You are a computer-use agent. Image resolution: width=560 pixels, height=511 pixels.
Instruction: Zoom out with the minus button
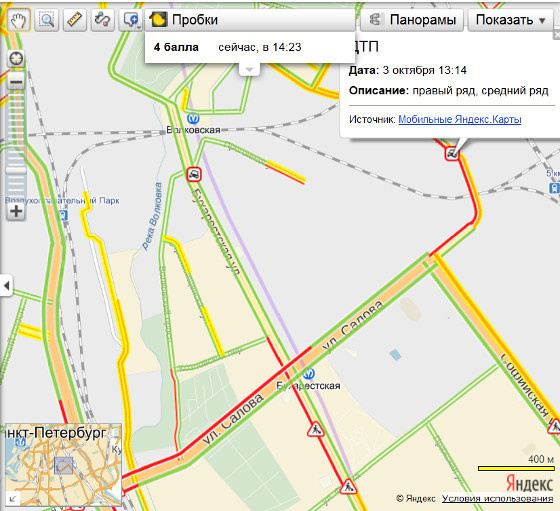16,83
